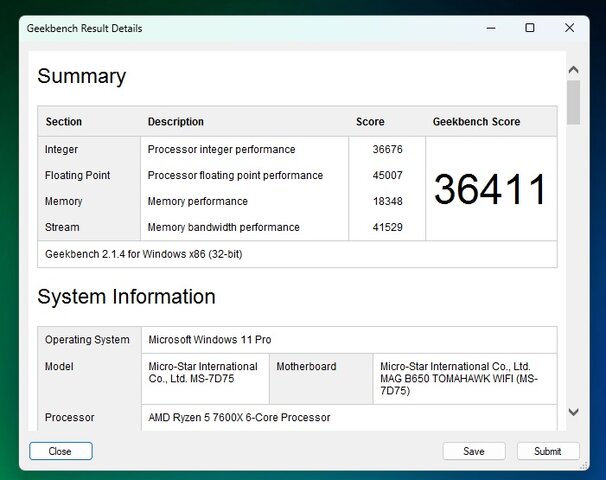Select the Description column header
Screen dimensions: 606x480
[176, 122]
